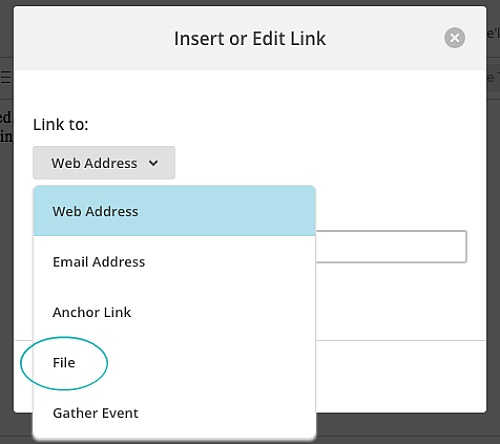Choose Email Address from the list
Image resolution: width=500 pixels, height=444 pixels.
(x=174, y=262)
